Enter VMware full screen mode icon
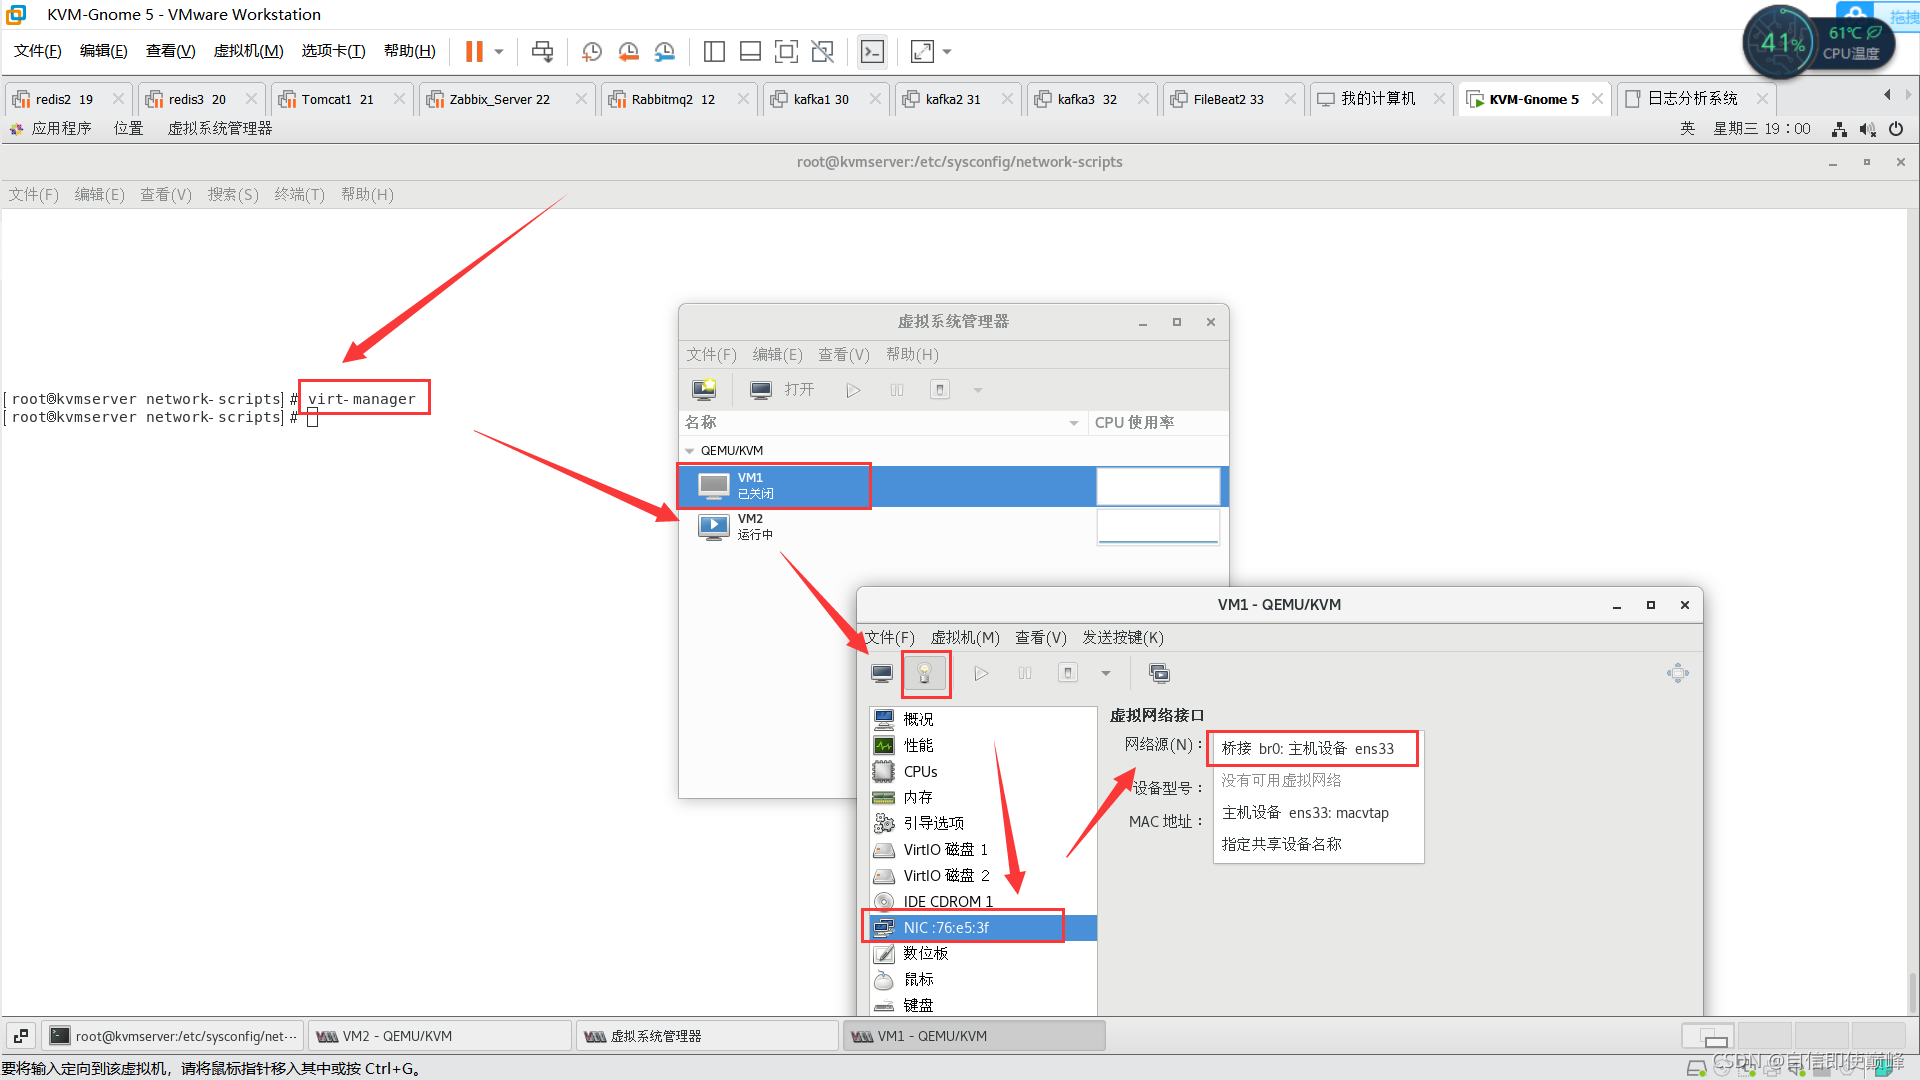Image resolution: width=1920 pixels, height=1080 pixels. (786, 52)
